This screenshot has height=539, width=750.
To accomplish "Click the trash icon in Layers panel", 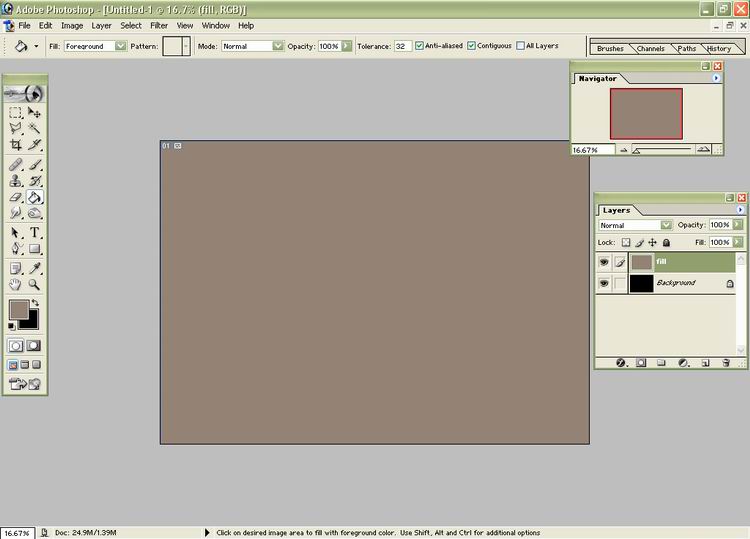I will tap(726, 362).
